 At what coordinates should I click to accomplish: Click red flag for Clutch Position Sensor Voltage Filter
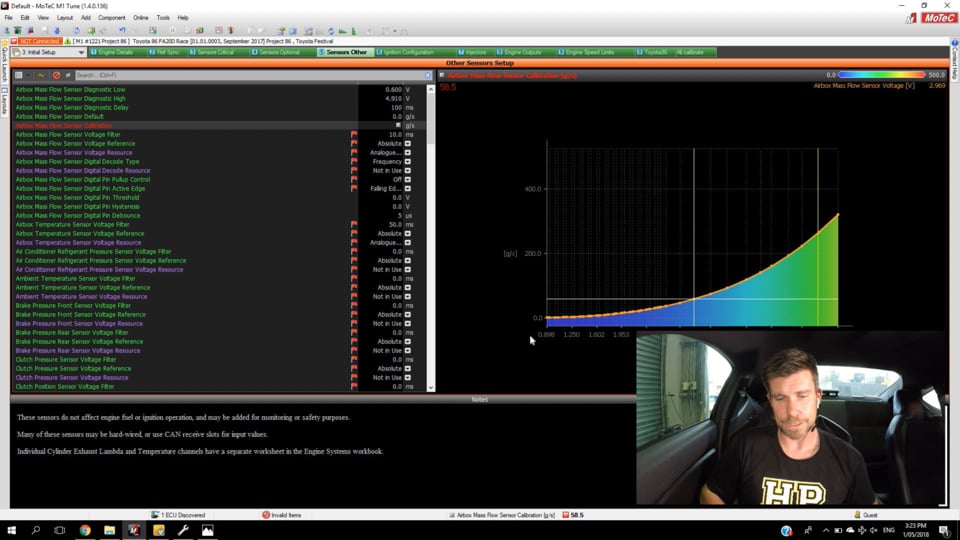click(354, 386)
